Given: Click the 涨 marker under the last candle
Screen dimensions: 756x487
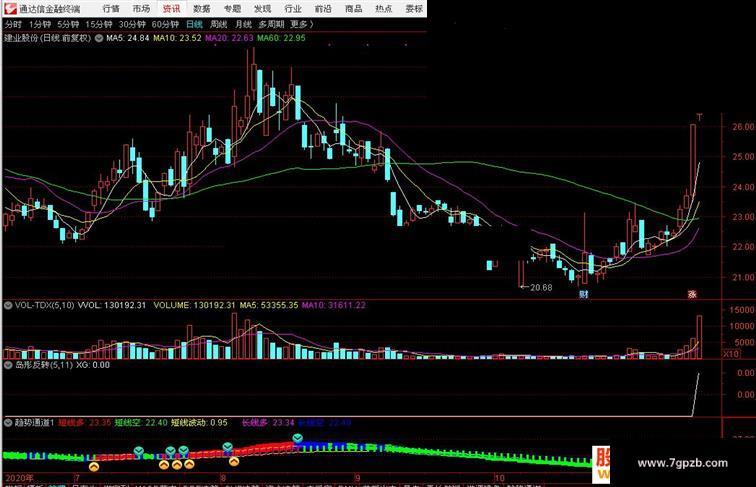Looking at the screenshot, I should pyautogui.click(x=692, y=294).
